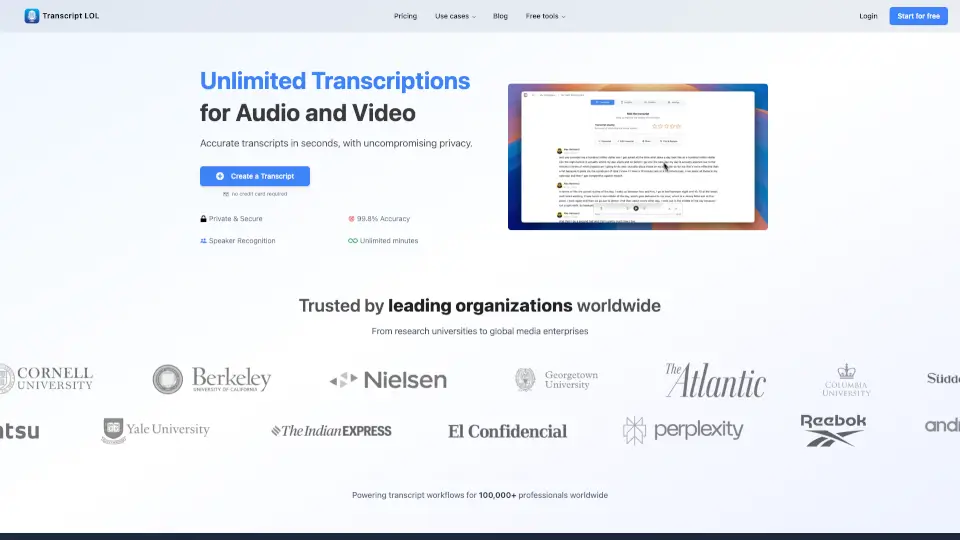Click the Reebok logo
Screen dimensions: 960x540
(x=833, y=429)
